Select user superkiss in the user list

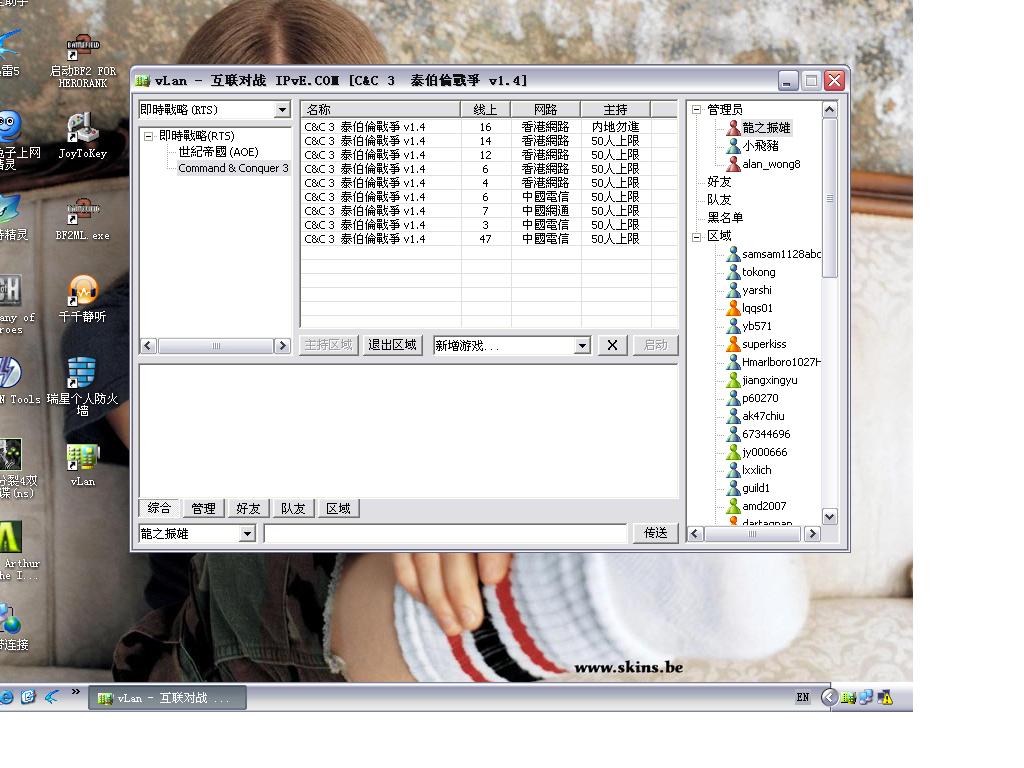pos(763,344)
